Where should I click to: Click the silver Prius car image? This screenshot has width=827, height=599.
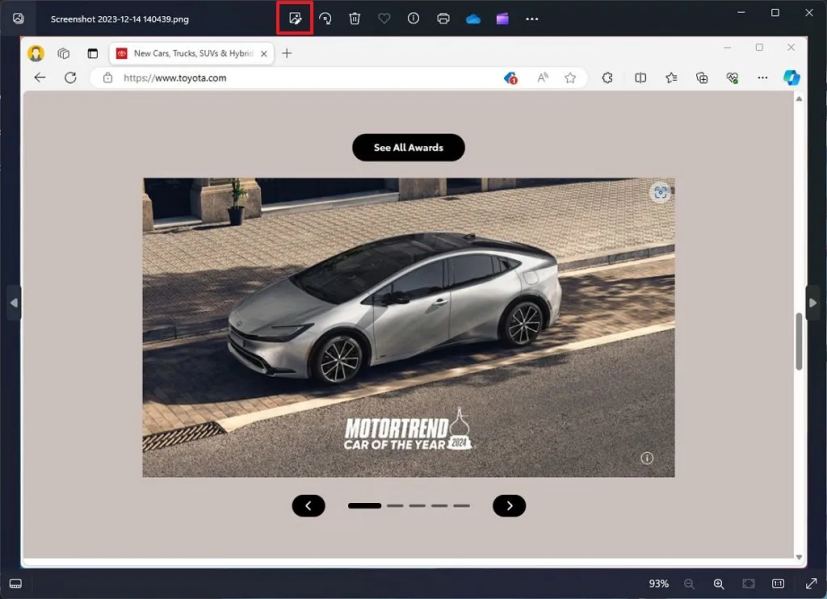coord(409,327)
